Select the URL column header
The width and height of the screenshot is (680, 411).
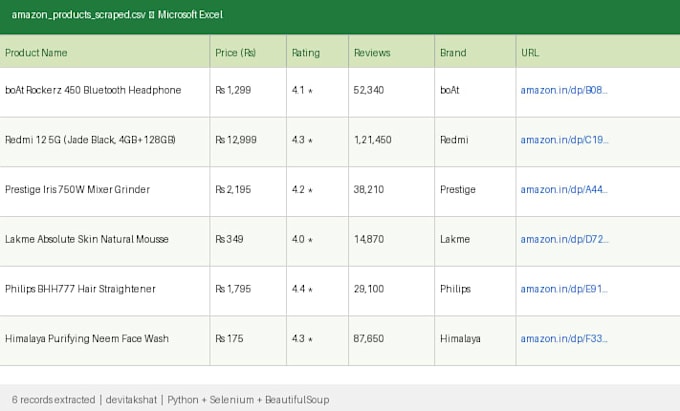(x=598, y=52)
